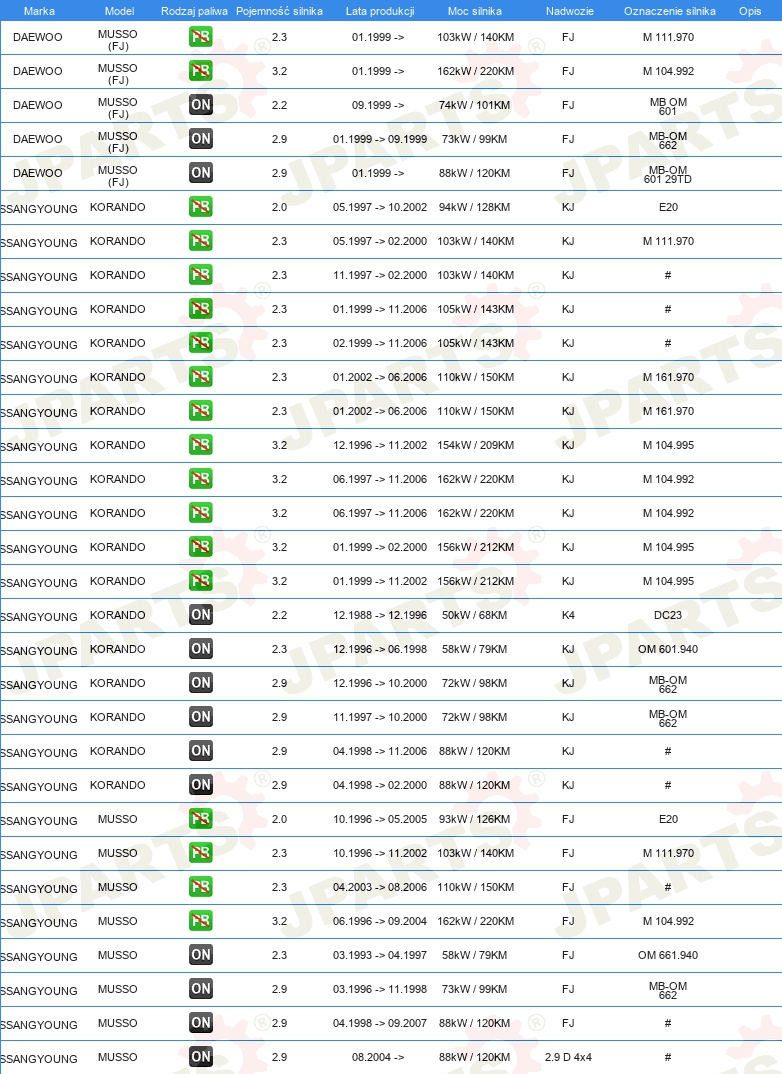Click petrol icon for Korando 154kW/209KM
Image resolution: width=782 pixels, height=1074 pixels.
201,445
